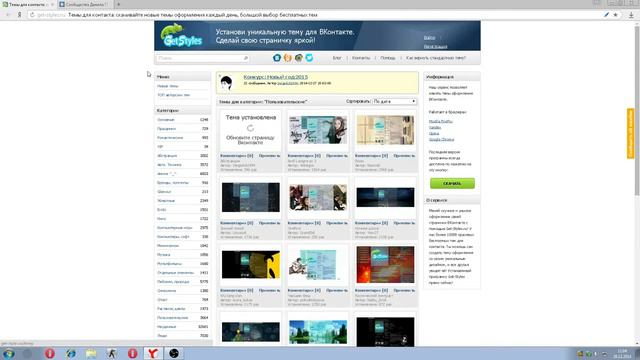Open the "Конкурс: Новый год 2015" link
The width and height of the screenshot is (640, 360).
(x=276, y=77)
